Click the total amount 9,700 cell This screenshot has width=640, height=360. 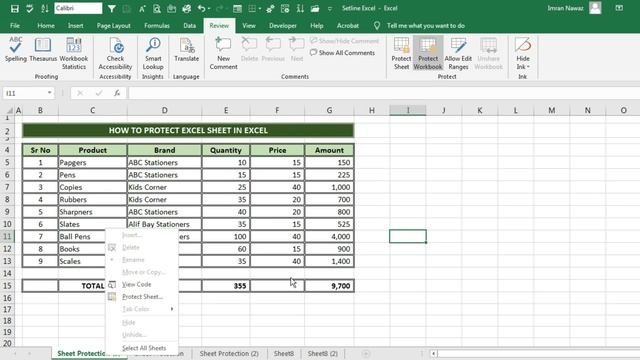pyautogui.click(x=329, y=286)
